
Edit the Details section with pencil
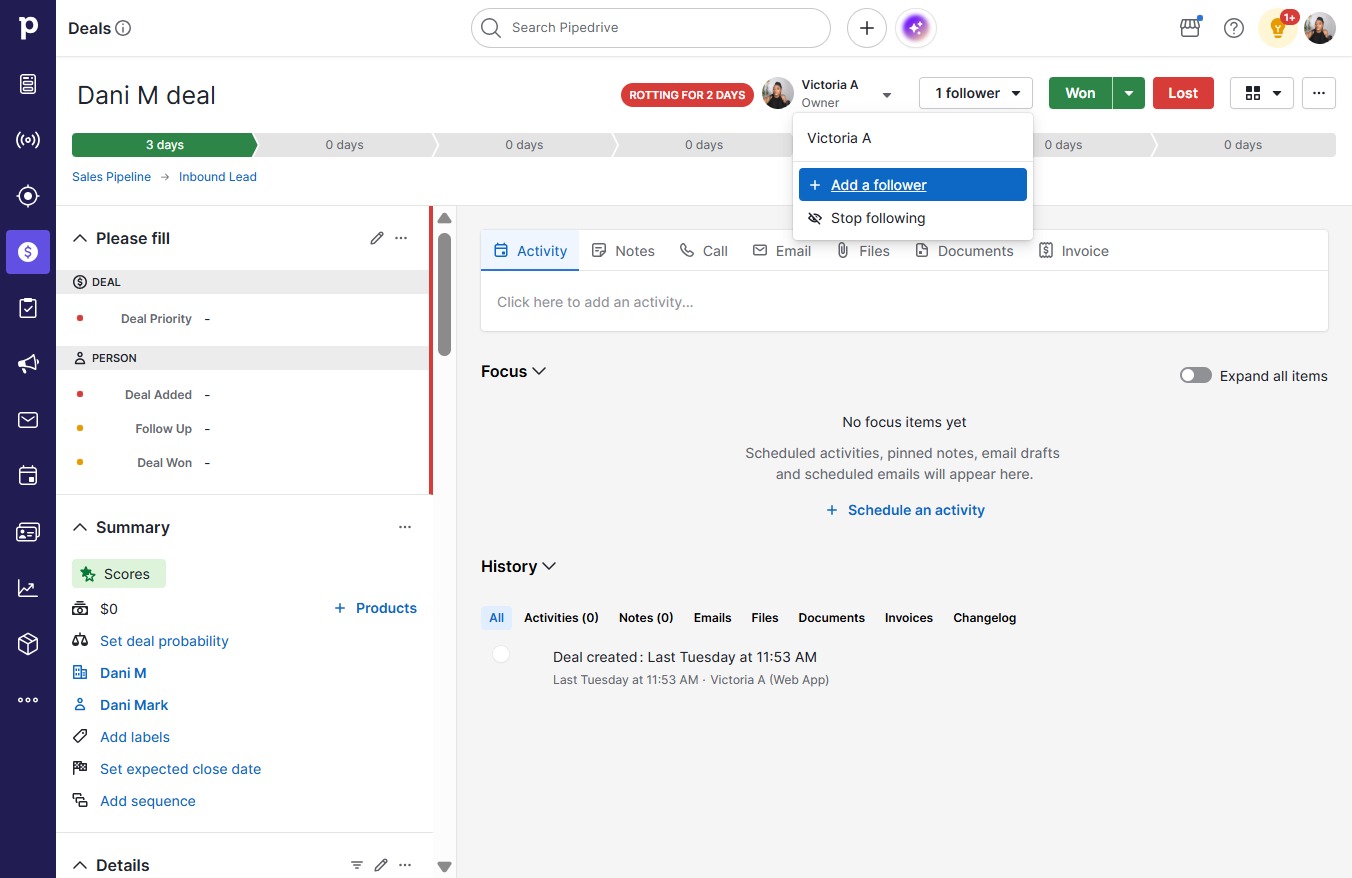[x=381, y=865]
